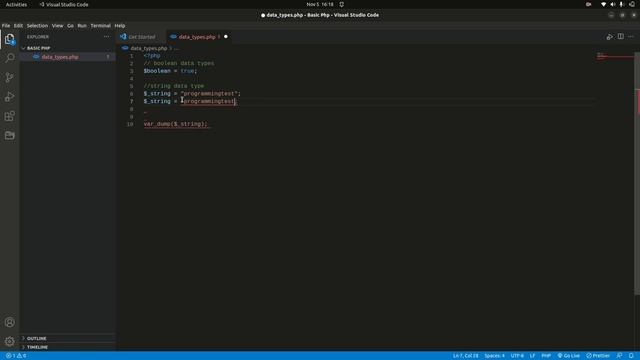Image resolution: width=640 pixels, height=360 pixels.
Task: Expand the OUTLINE section
Action: 67,338
